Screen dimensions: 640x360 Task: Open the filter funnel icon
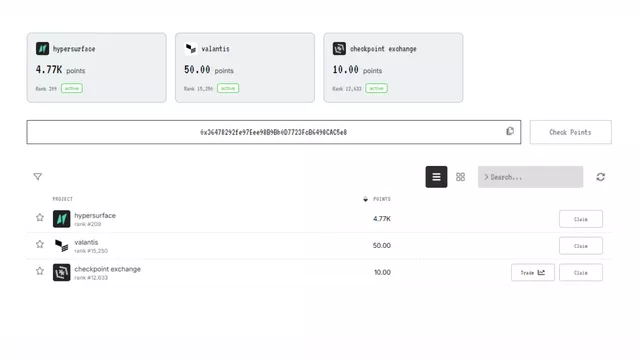38,177
